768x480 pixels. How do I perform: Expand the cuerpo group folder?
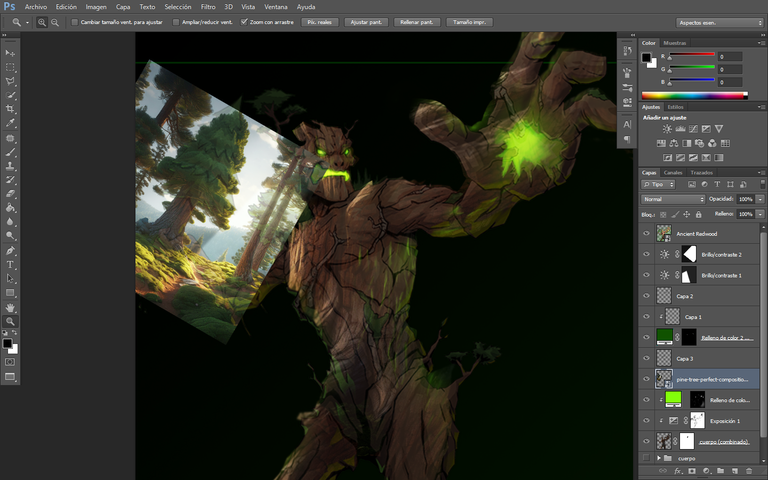[x=659, y=458]
